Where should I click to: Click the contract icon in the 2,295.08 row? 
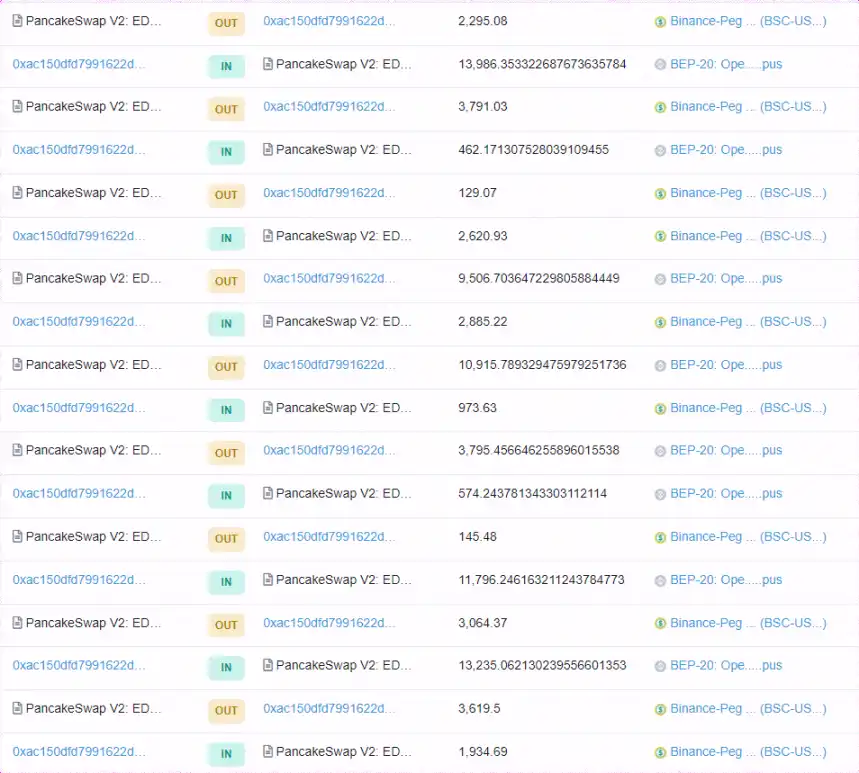[x=18, y=21]
